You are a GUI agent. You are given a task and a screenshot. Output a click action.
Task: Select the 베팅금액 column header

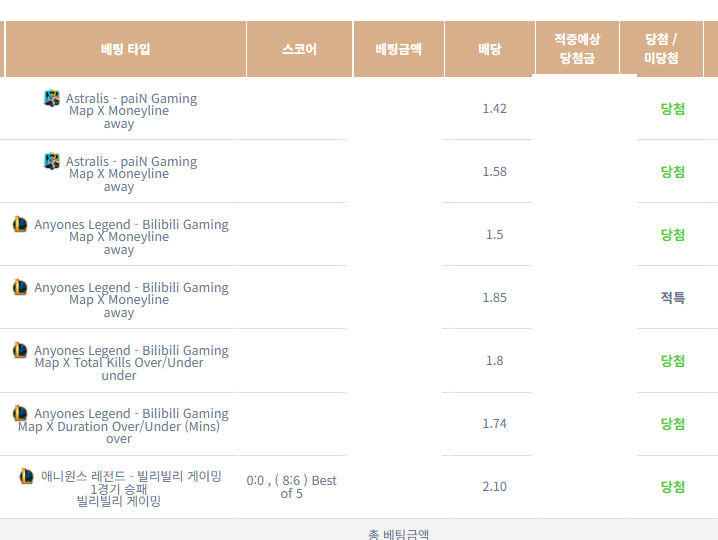[398, 49]
